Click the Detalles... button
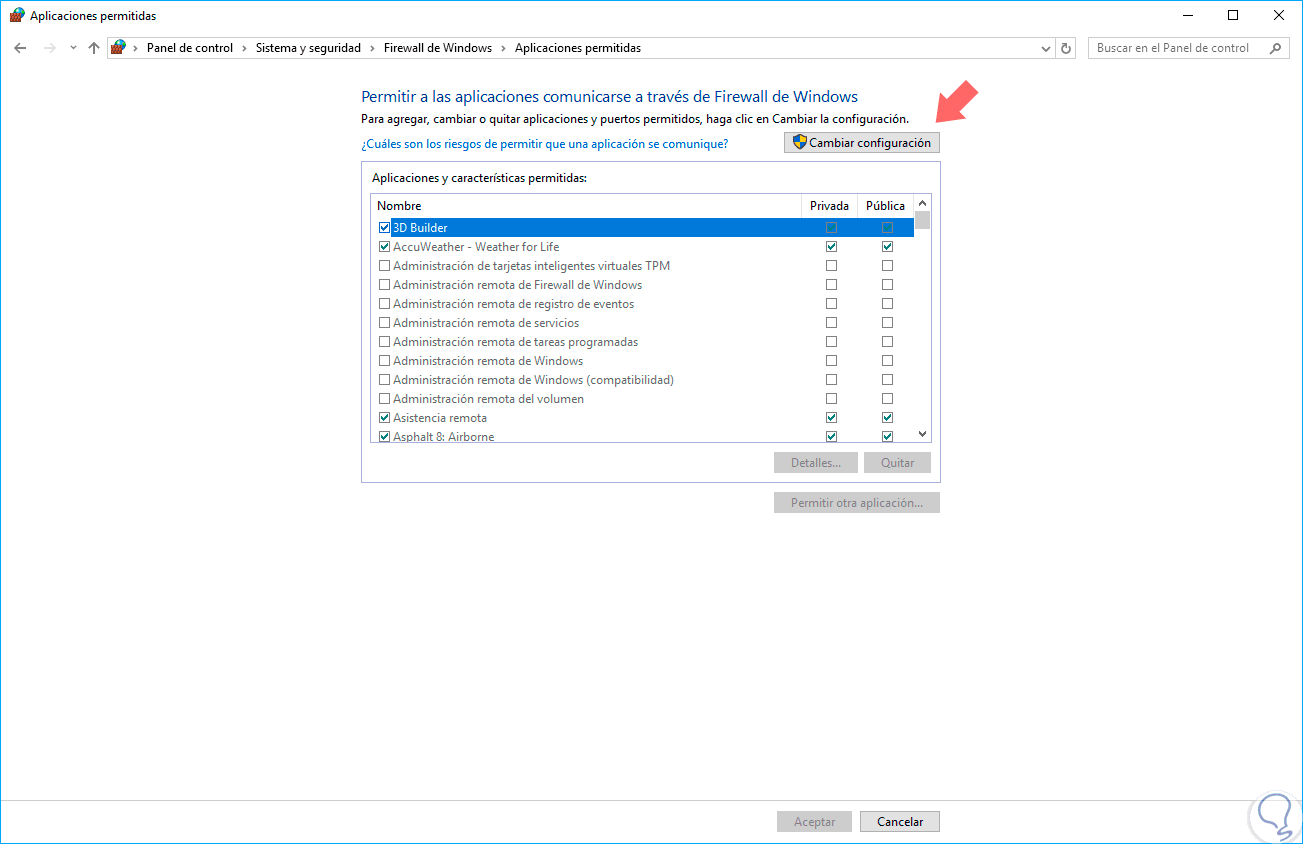This screenshot has width=1303, height=844. (815, 463)
